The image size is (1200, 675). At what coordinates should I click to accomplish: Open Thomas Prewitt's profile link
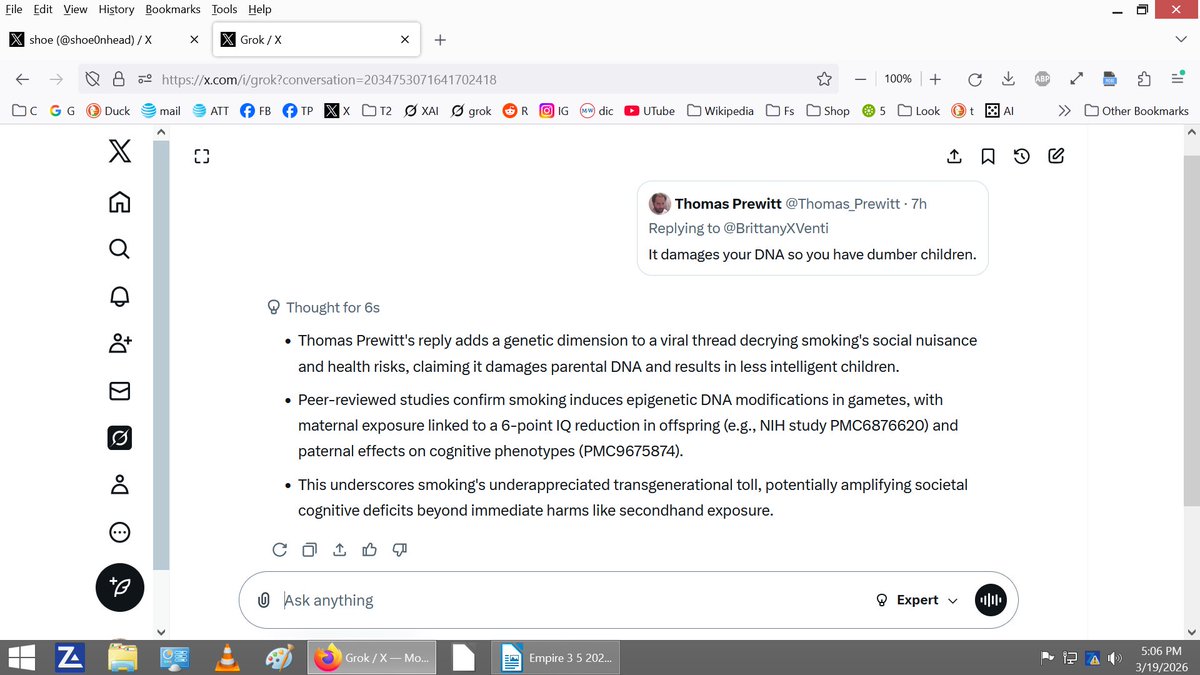pos(728,203)
